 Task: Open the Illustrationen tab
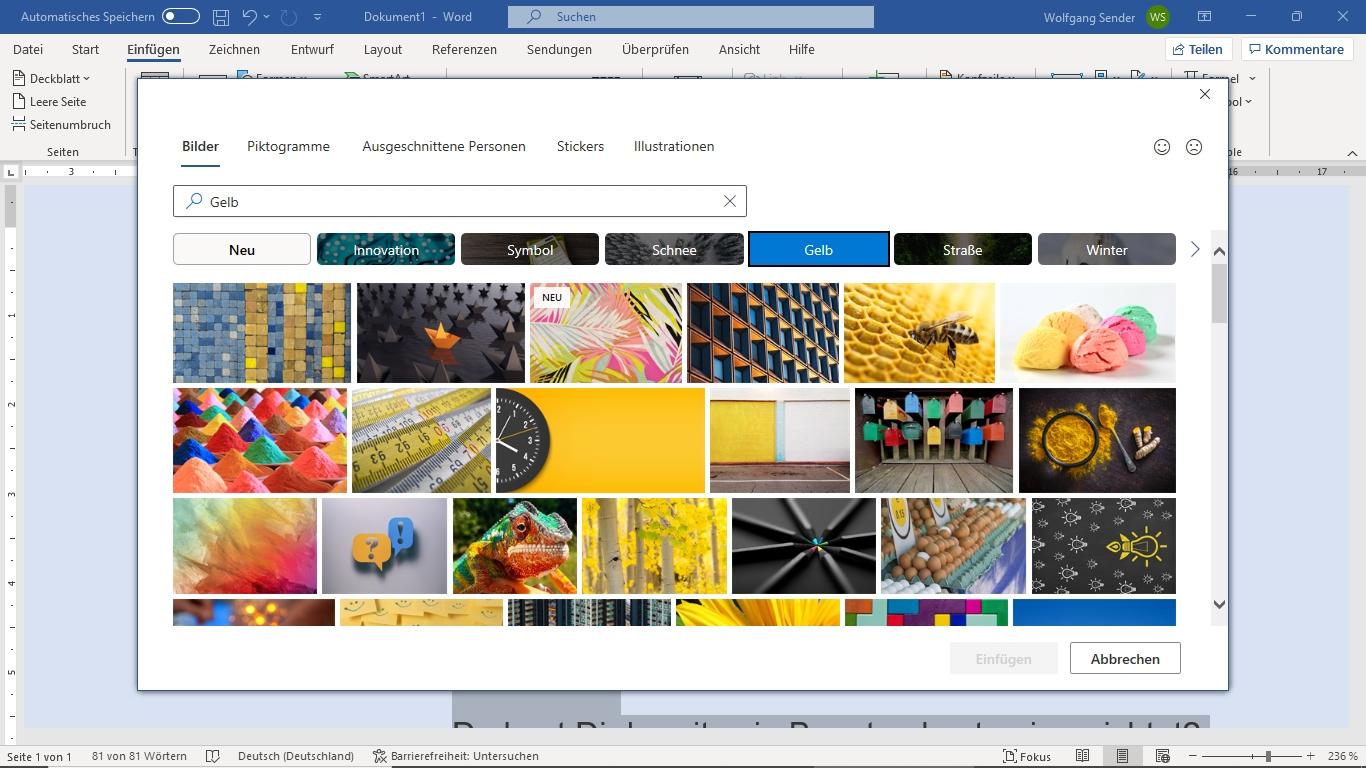673,146
